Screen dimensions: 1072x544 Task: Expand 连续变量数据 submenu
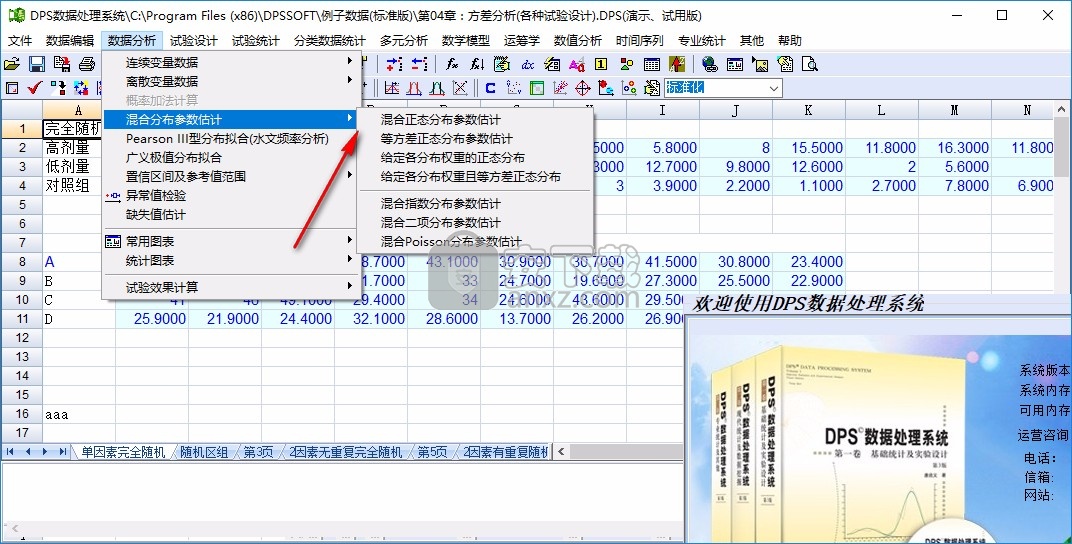(x=232, y=62)
